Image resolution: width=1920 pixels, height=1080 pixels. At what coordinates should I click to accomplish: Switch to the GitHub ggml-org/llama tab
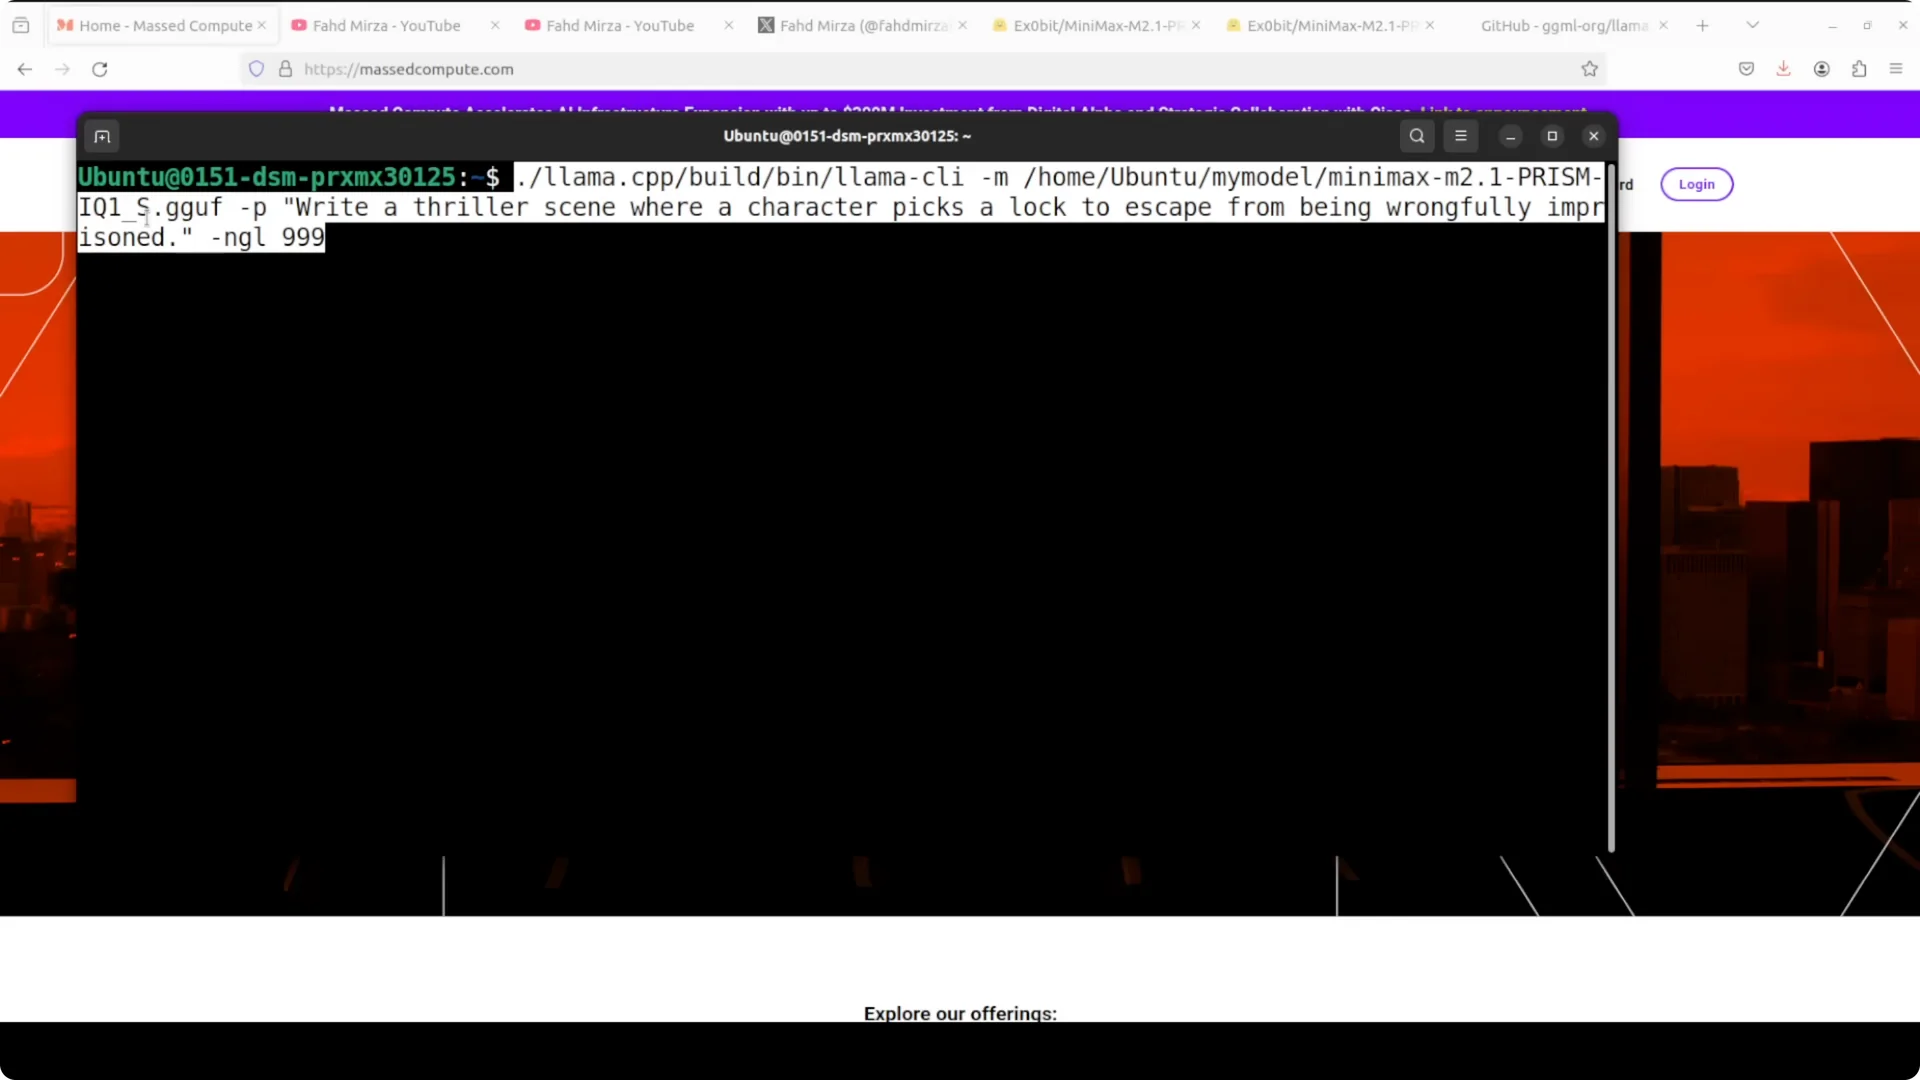click(x=1563, y=25)
